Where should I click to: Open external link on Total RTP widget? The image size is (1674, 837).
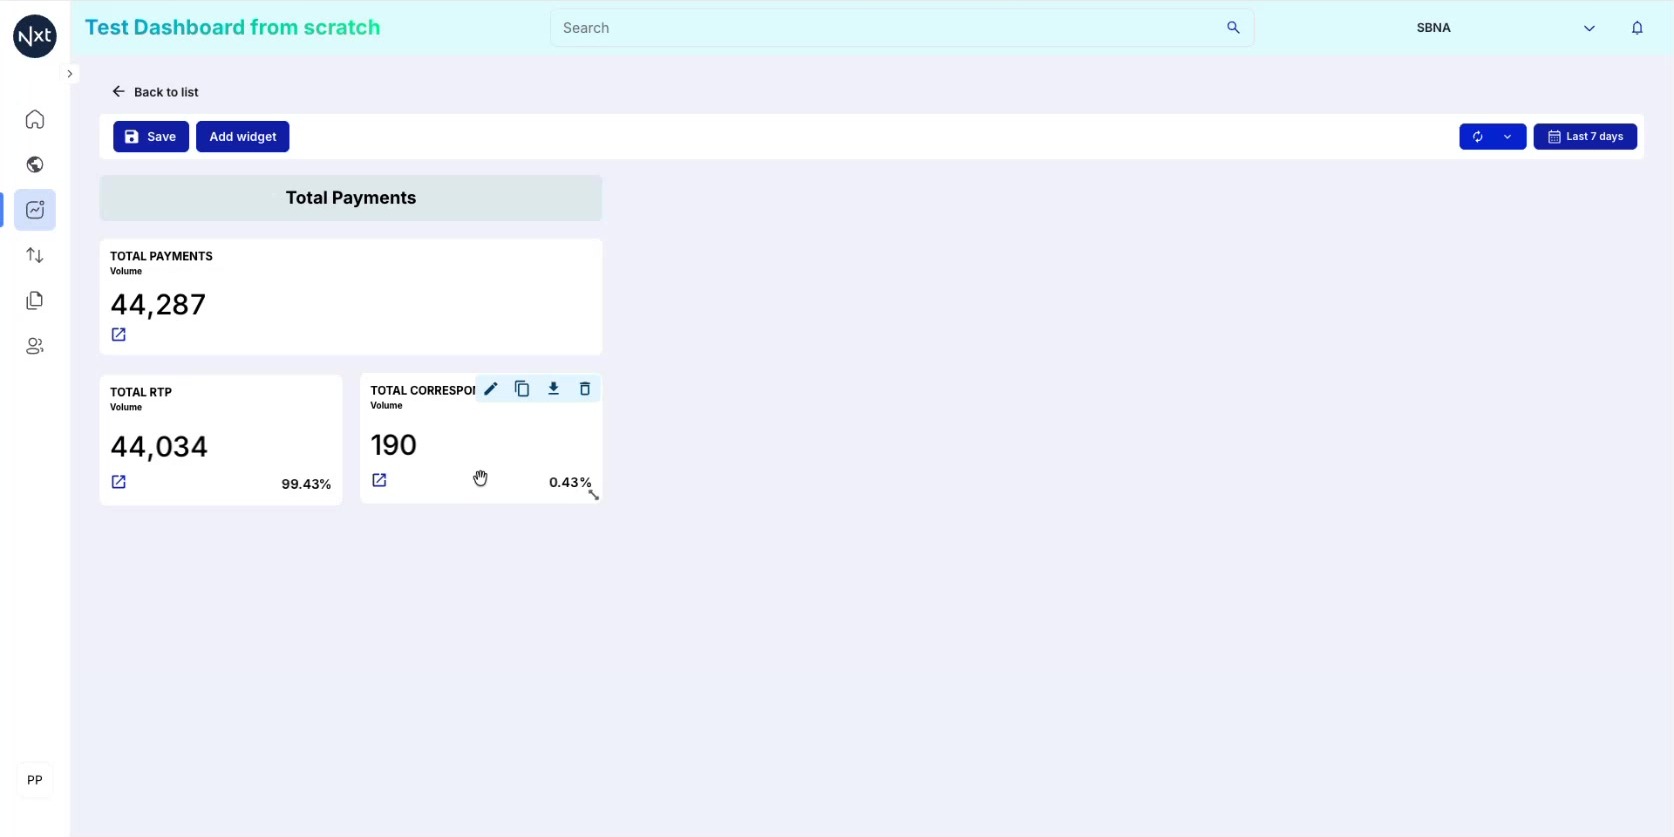coord(119,482)
